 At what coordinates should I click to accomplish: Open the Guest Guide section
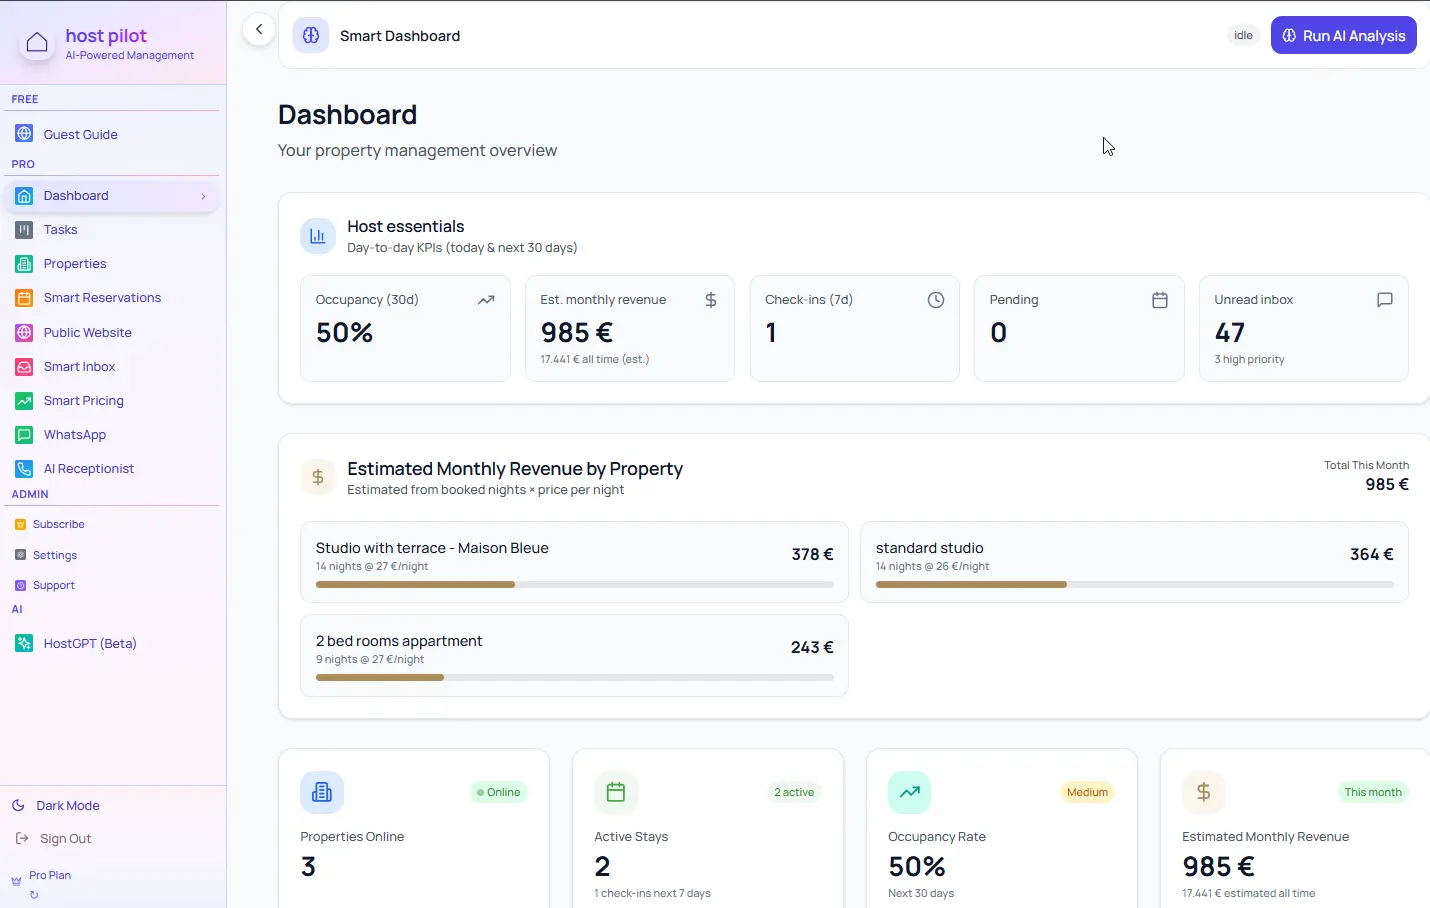coord(80,133)
